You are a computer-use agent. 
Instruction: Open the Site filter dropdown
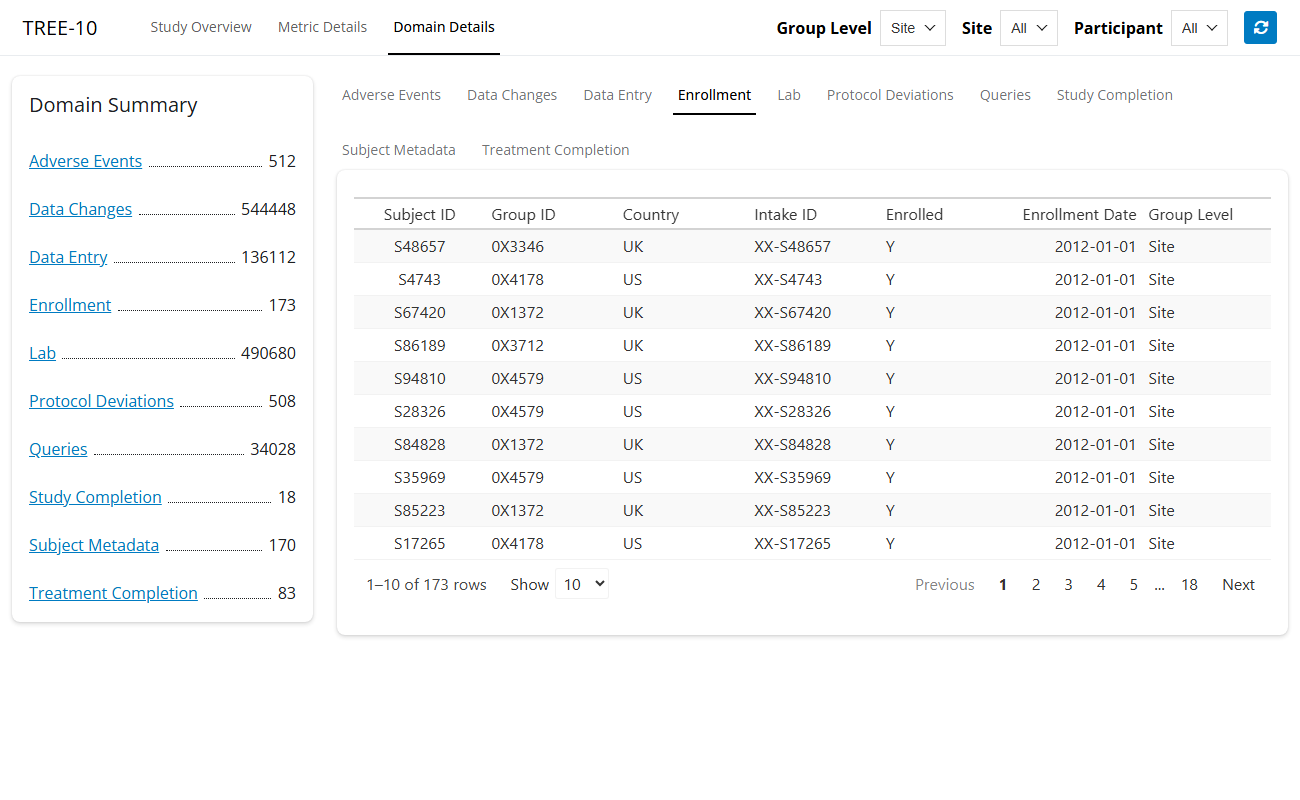(1029, 28)
